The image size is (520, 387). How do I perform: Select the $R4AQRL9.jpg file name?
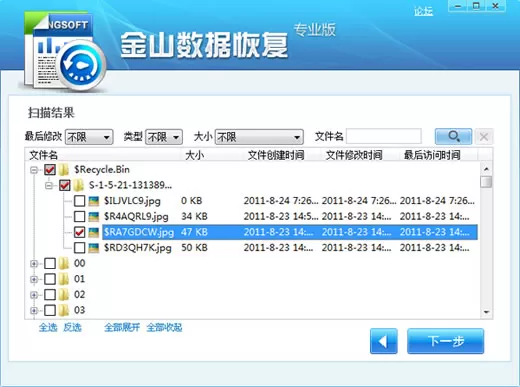136,217
